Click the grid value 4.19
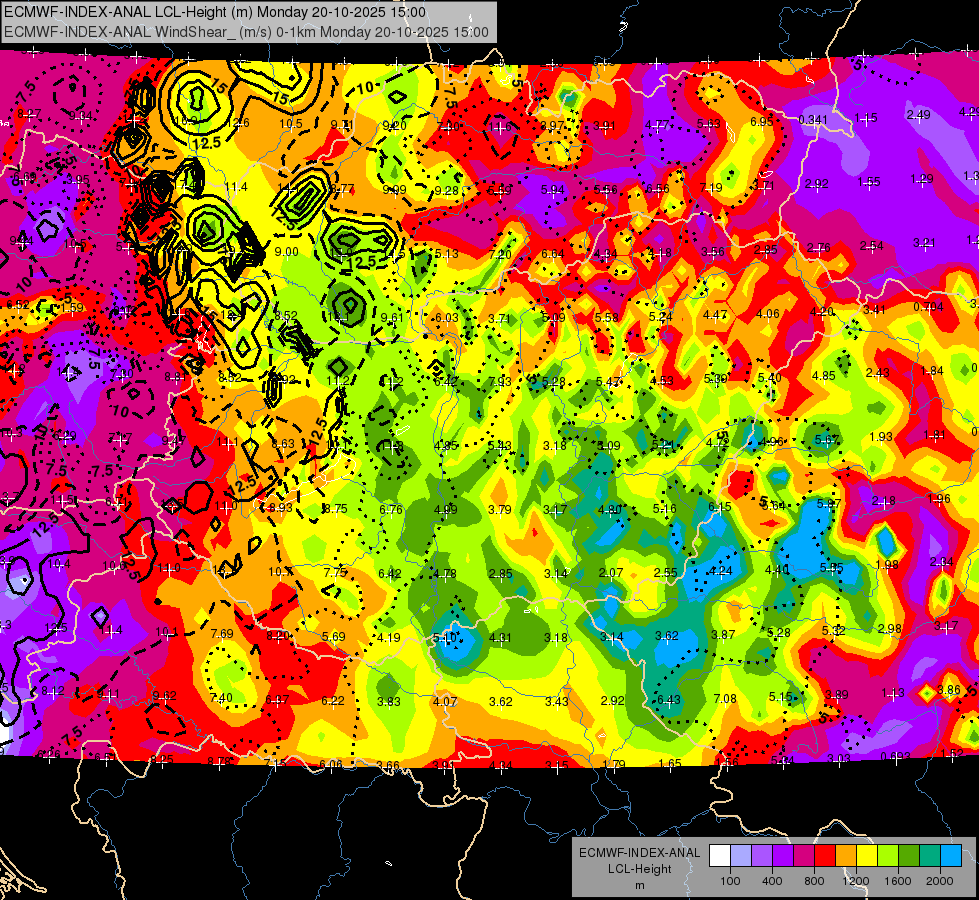 click(389, 638)
